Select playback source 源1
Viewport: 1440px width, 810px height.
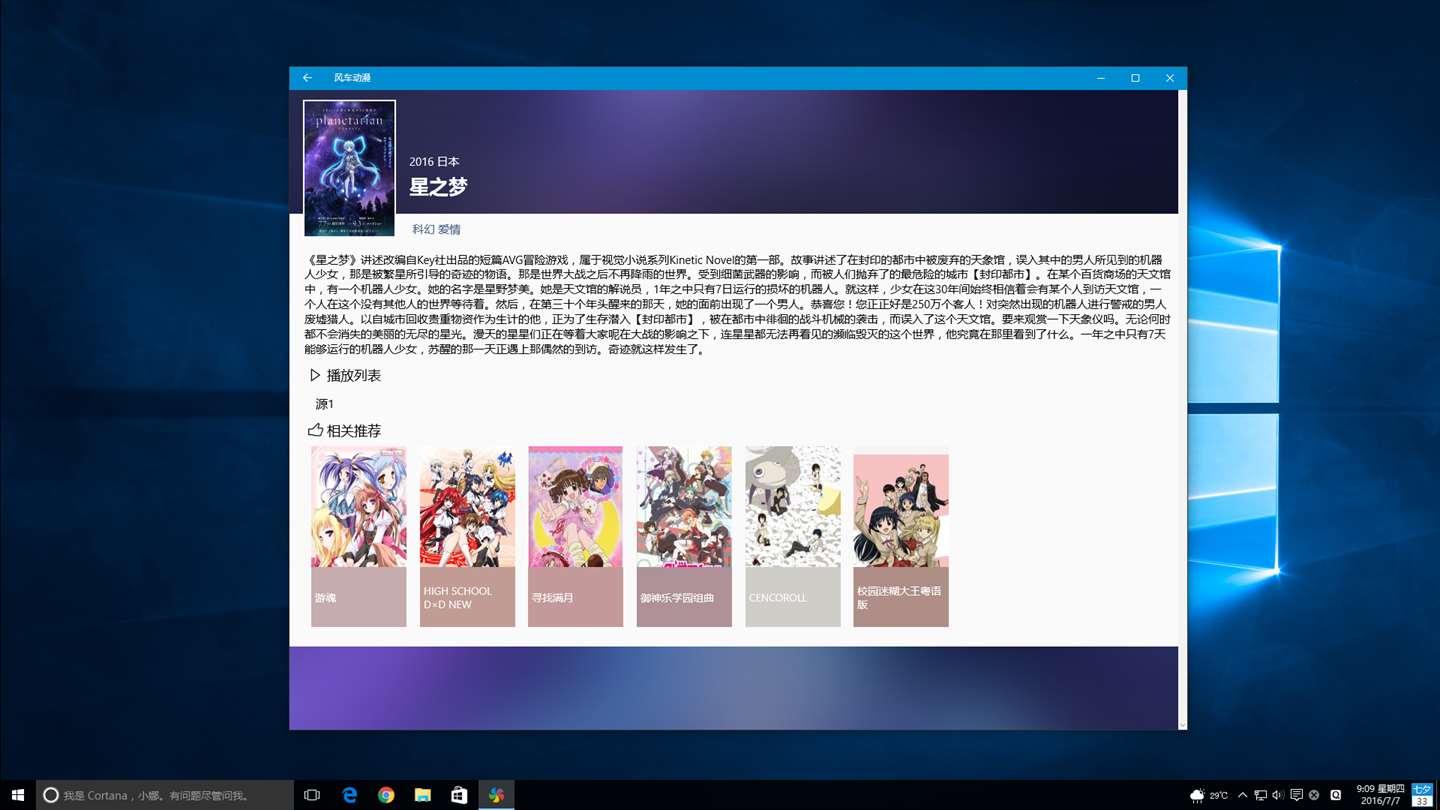tap(325, 404)
